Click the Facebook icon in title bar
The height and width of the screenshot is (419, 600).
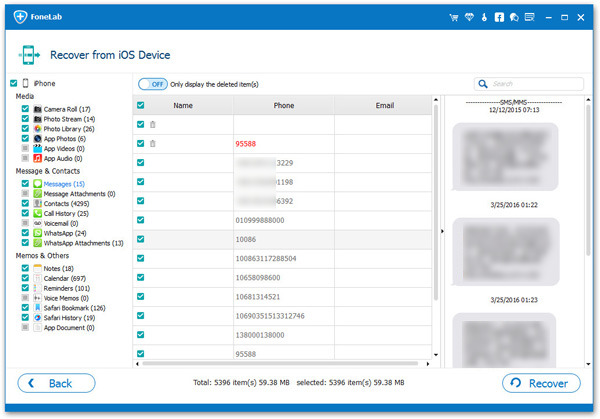coord(499,17)
